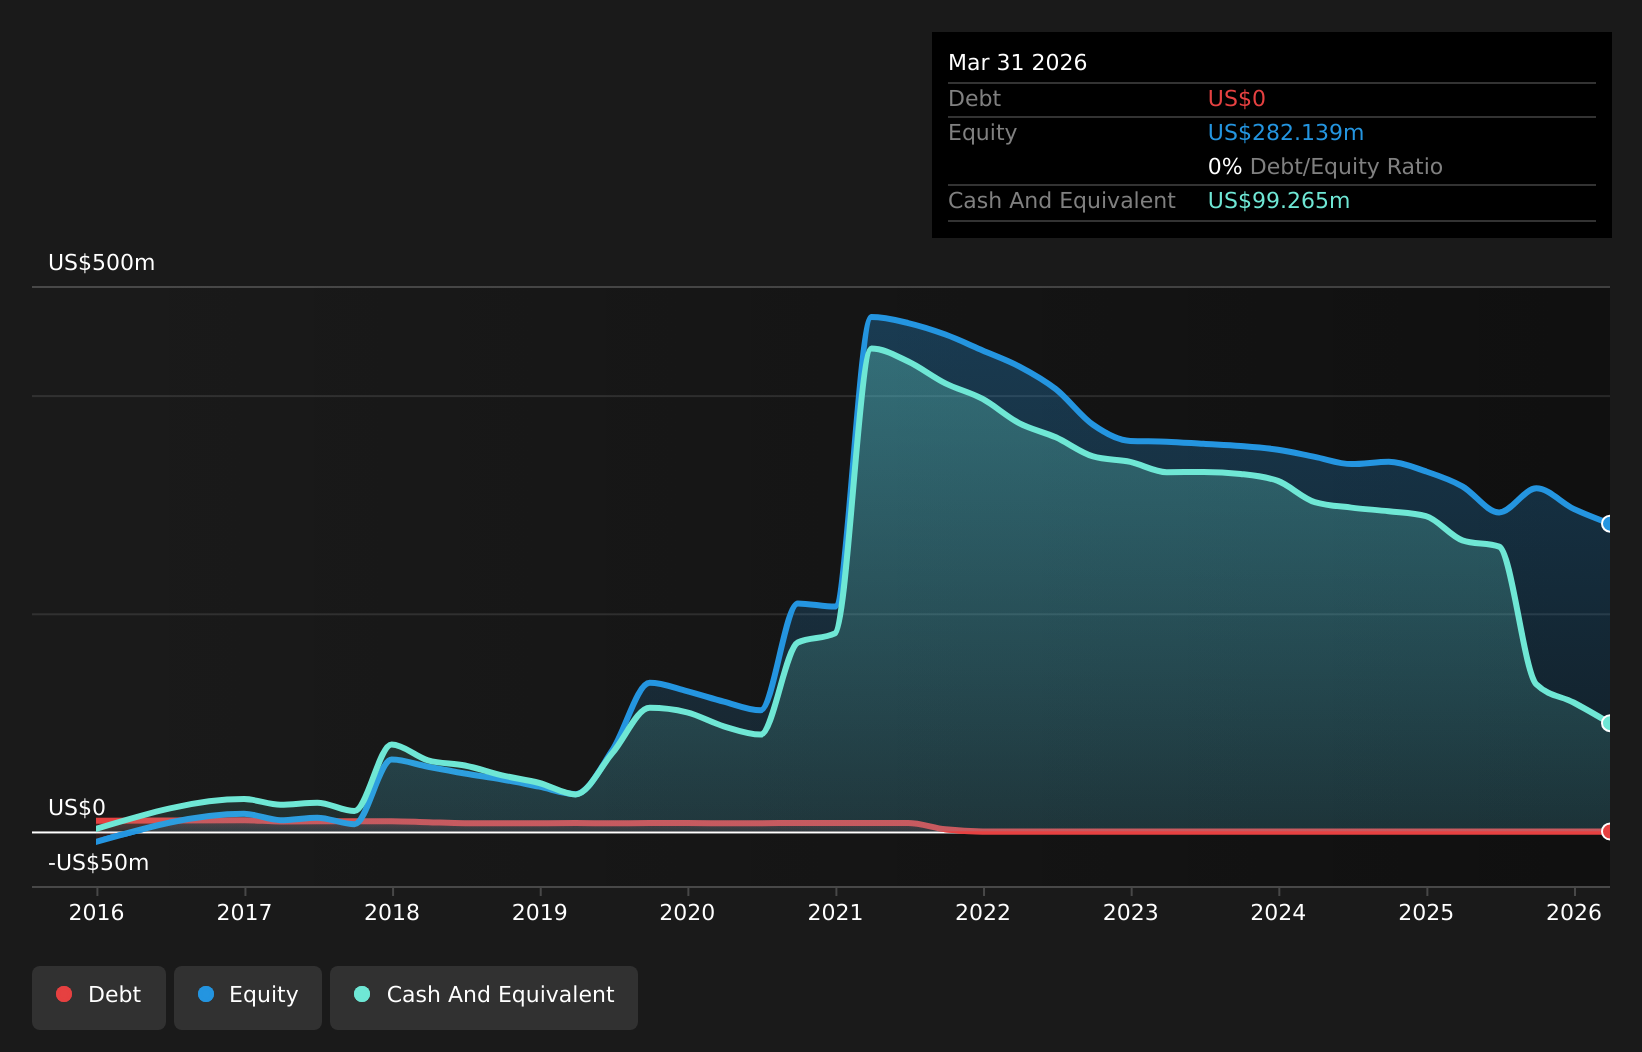The height and width of the screenshot is (1052, 1642).
Task: Click the 0% Debt/Equity Ratio text
Action: click(1325, 166)
